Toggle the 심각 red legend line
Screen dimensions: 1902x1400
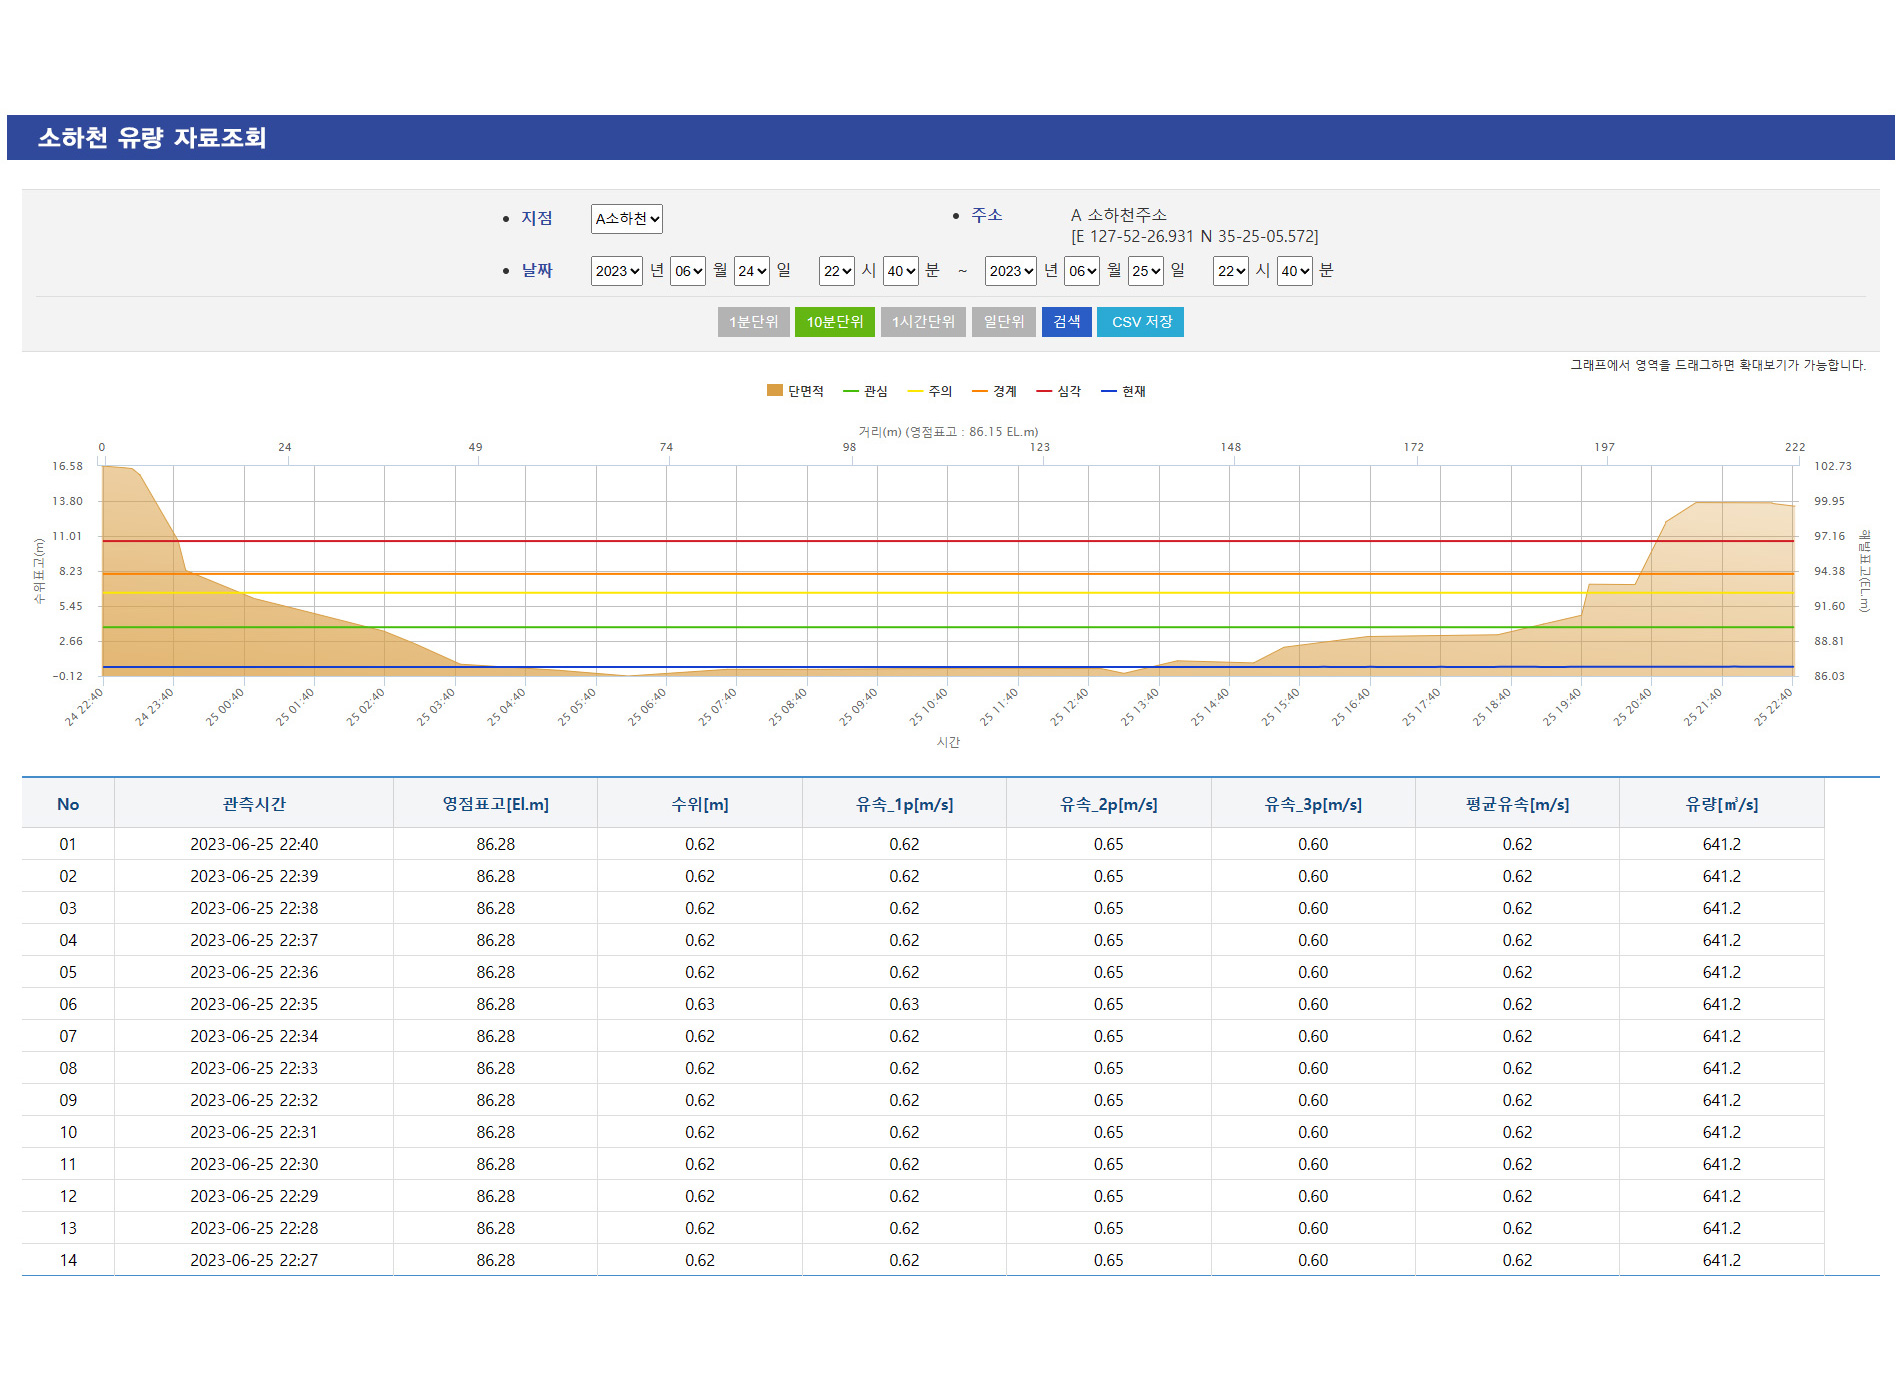point(1059,391)
